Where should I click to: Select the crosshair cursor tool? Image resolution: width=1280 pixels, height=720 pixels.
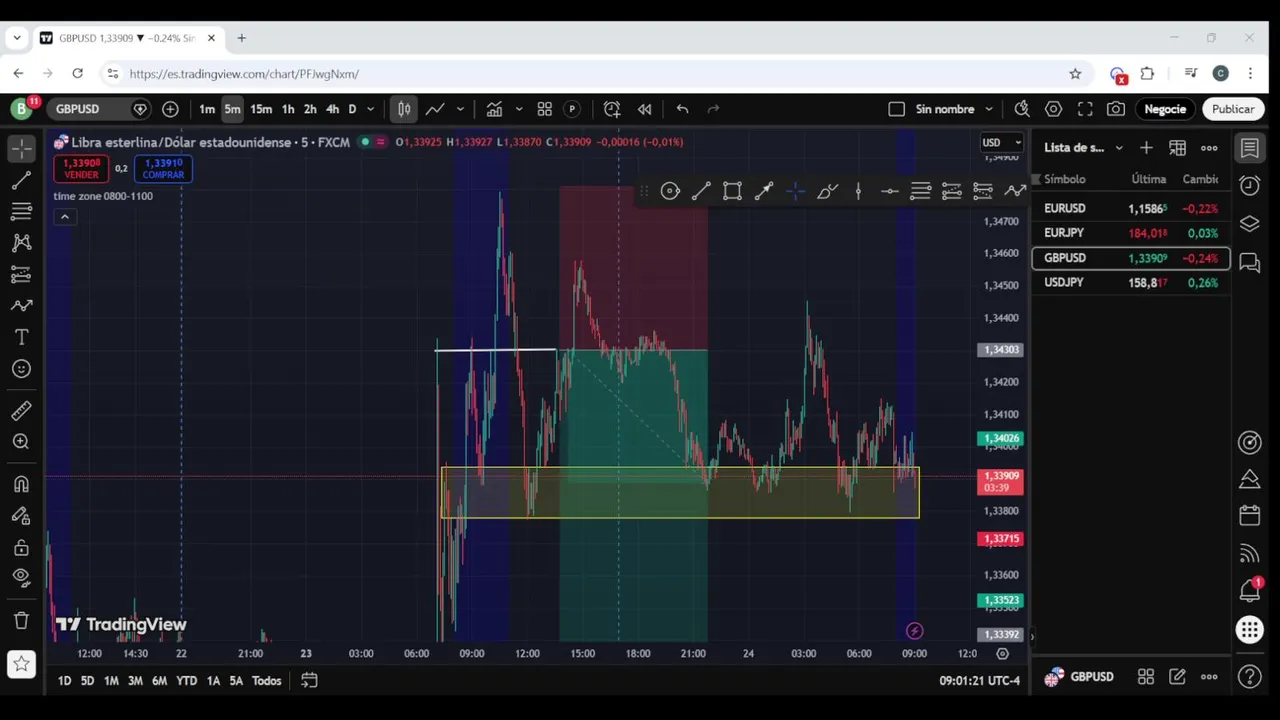pos(21,148)
